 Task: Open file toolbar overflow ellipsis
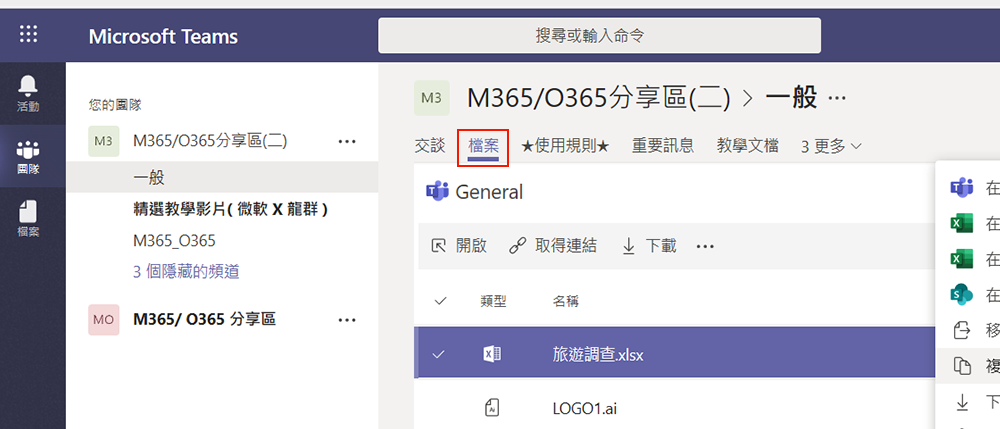click(705, 246)
